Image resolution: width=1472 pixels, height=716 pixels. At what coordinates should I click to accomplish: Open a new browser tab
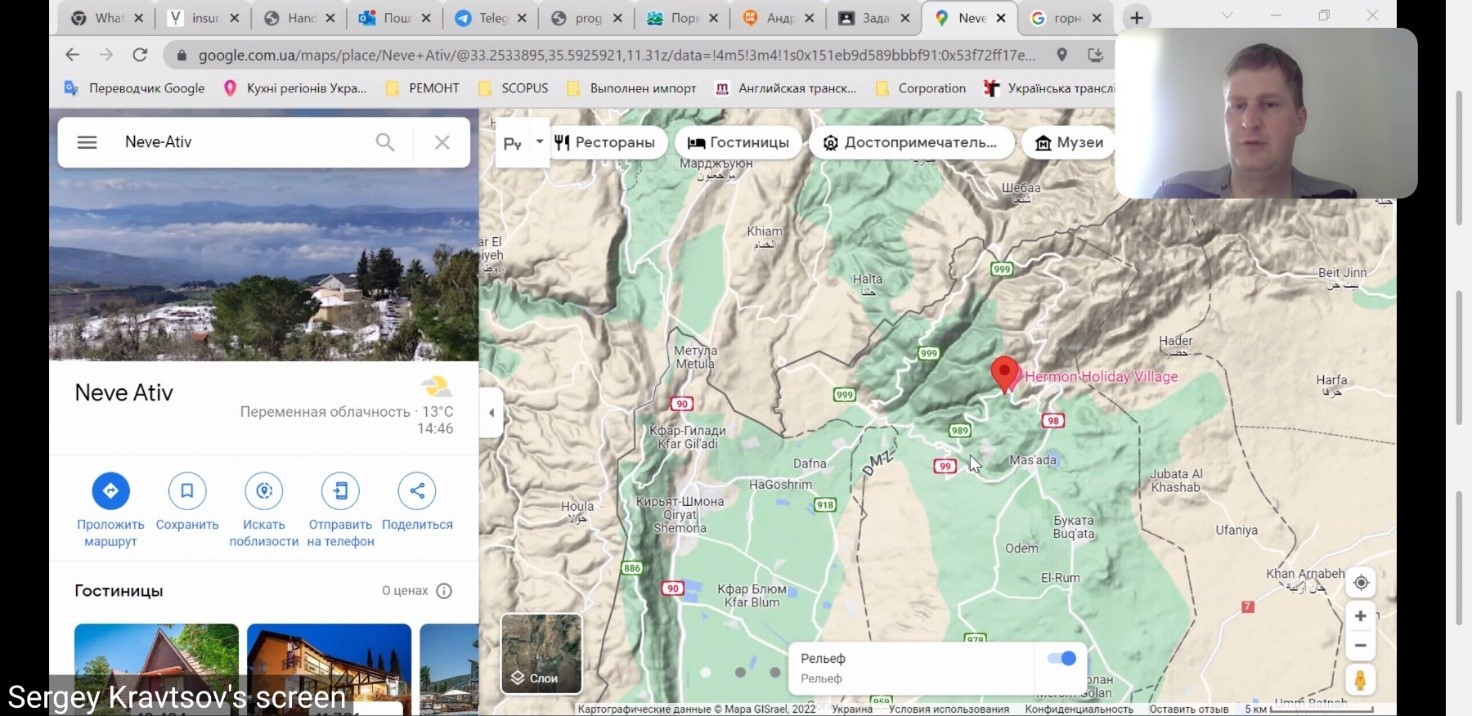(1136, 18)
